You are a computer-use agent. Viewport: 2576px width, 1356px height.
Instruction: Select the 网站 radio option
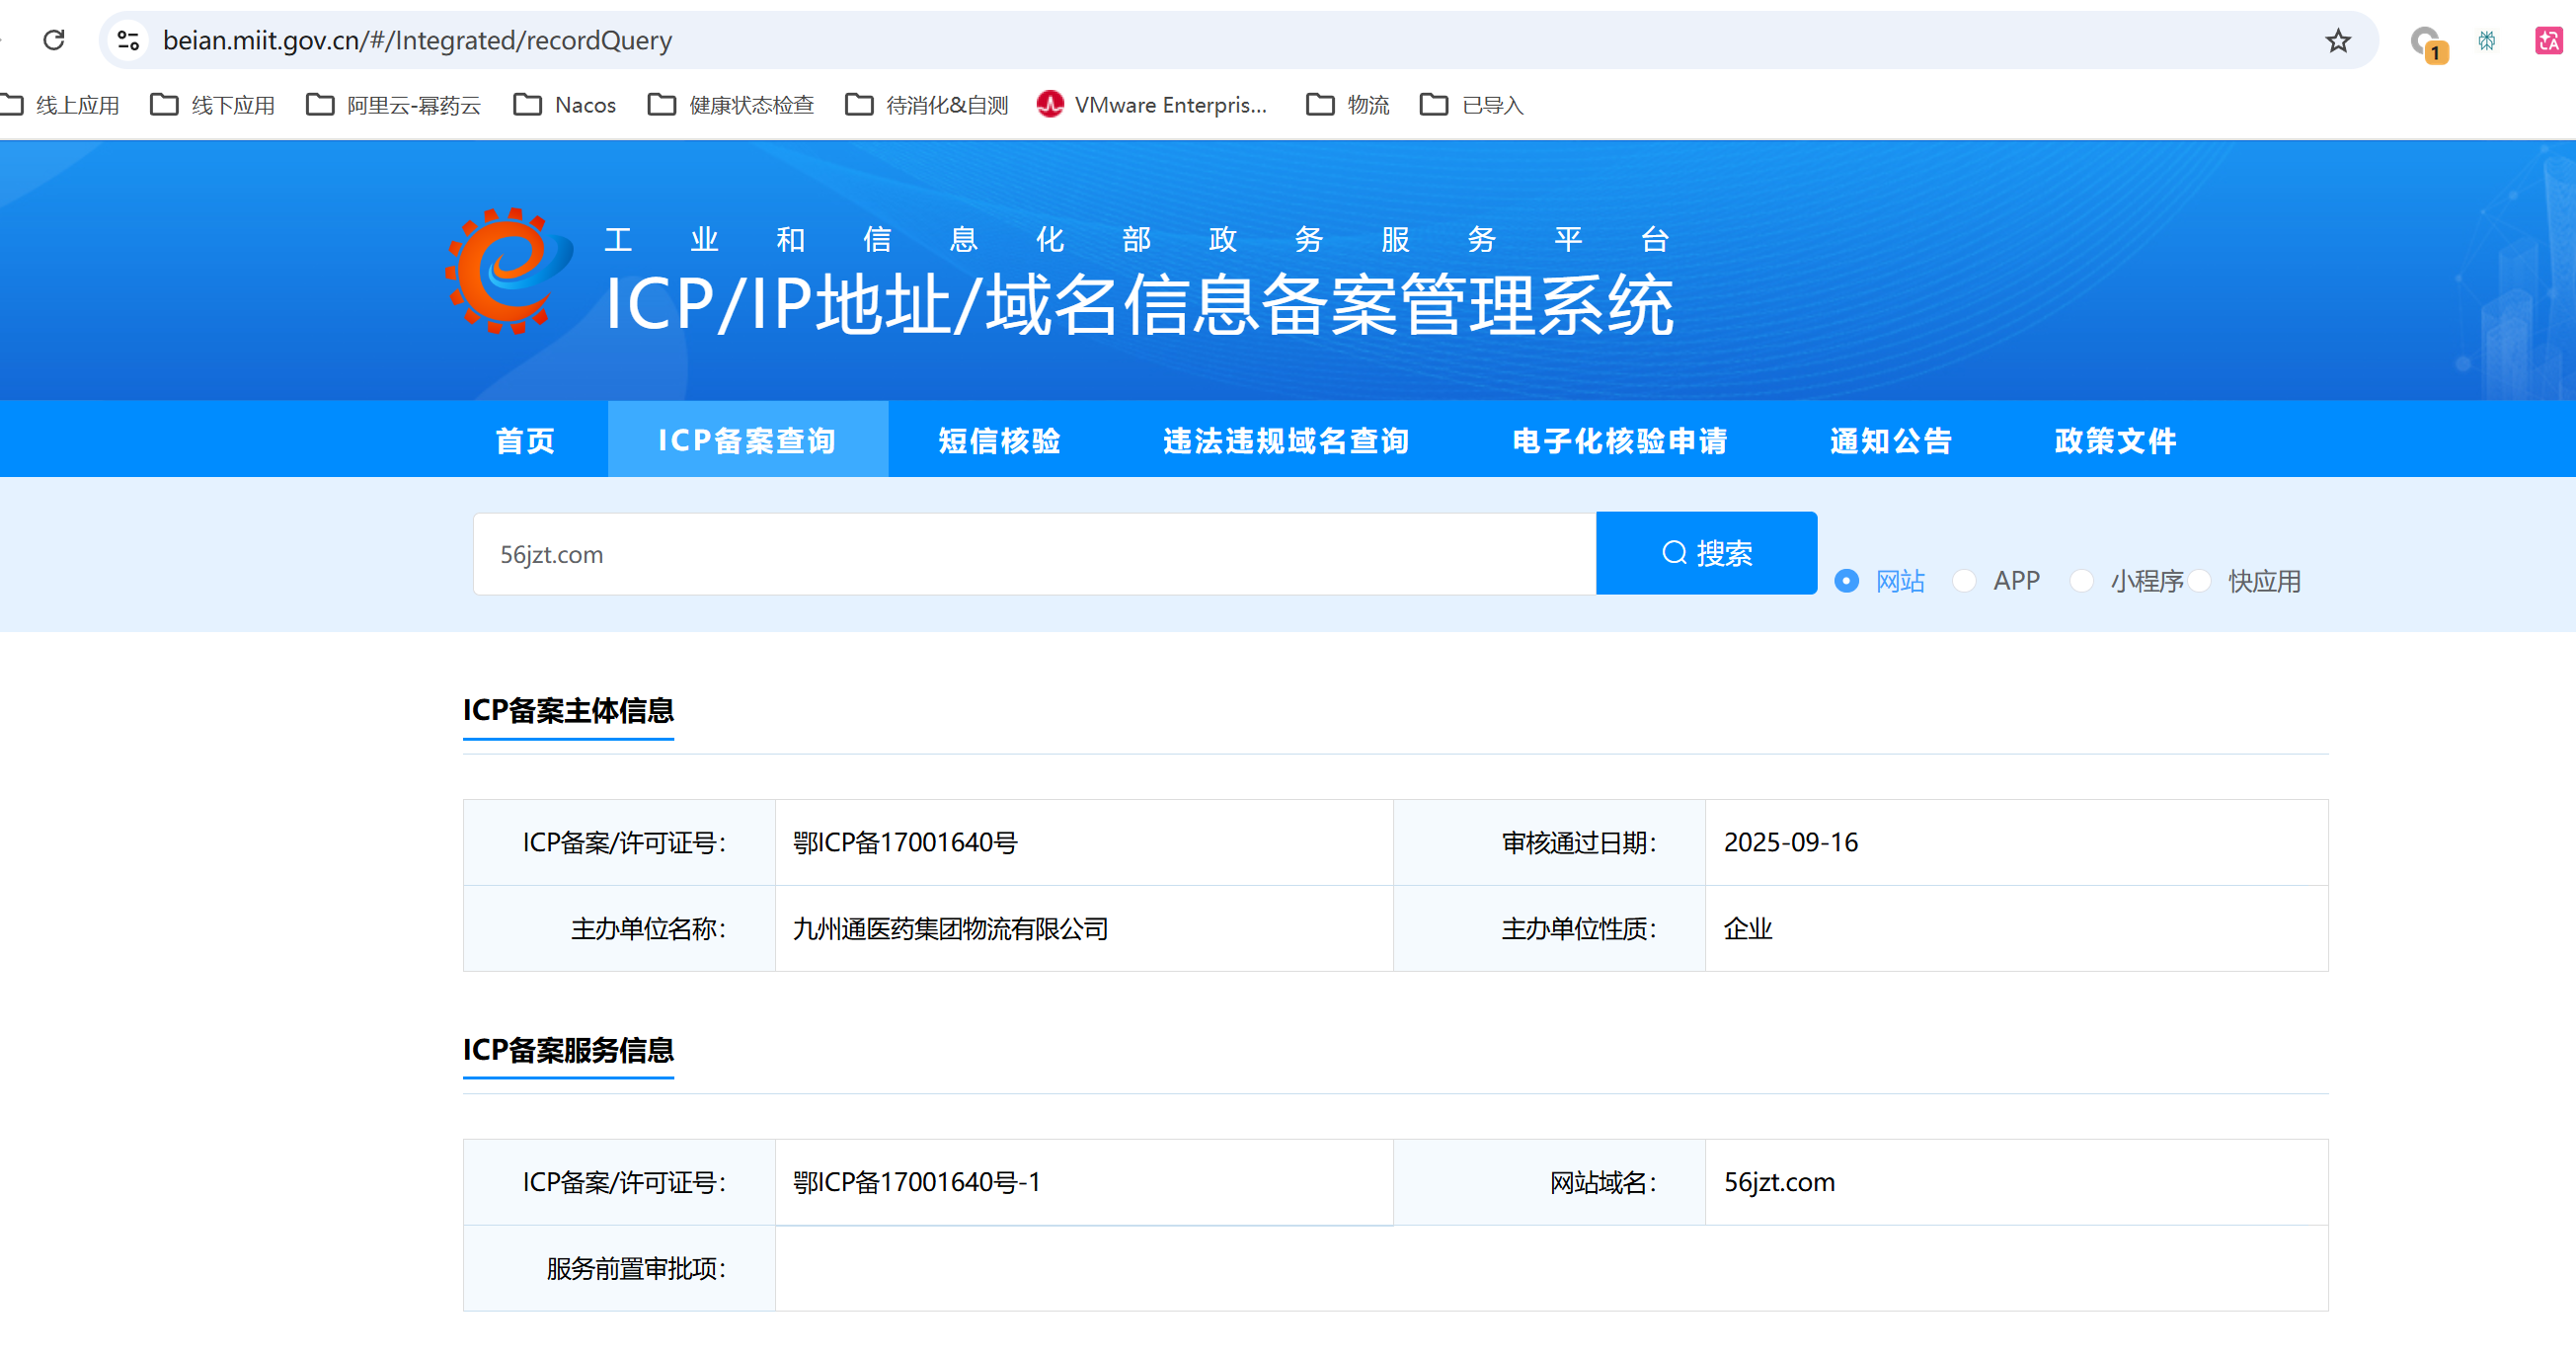1847,581
